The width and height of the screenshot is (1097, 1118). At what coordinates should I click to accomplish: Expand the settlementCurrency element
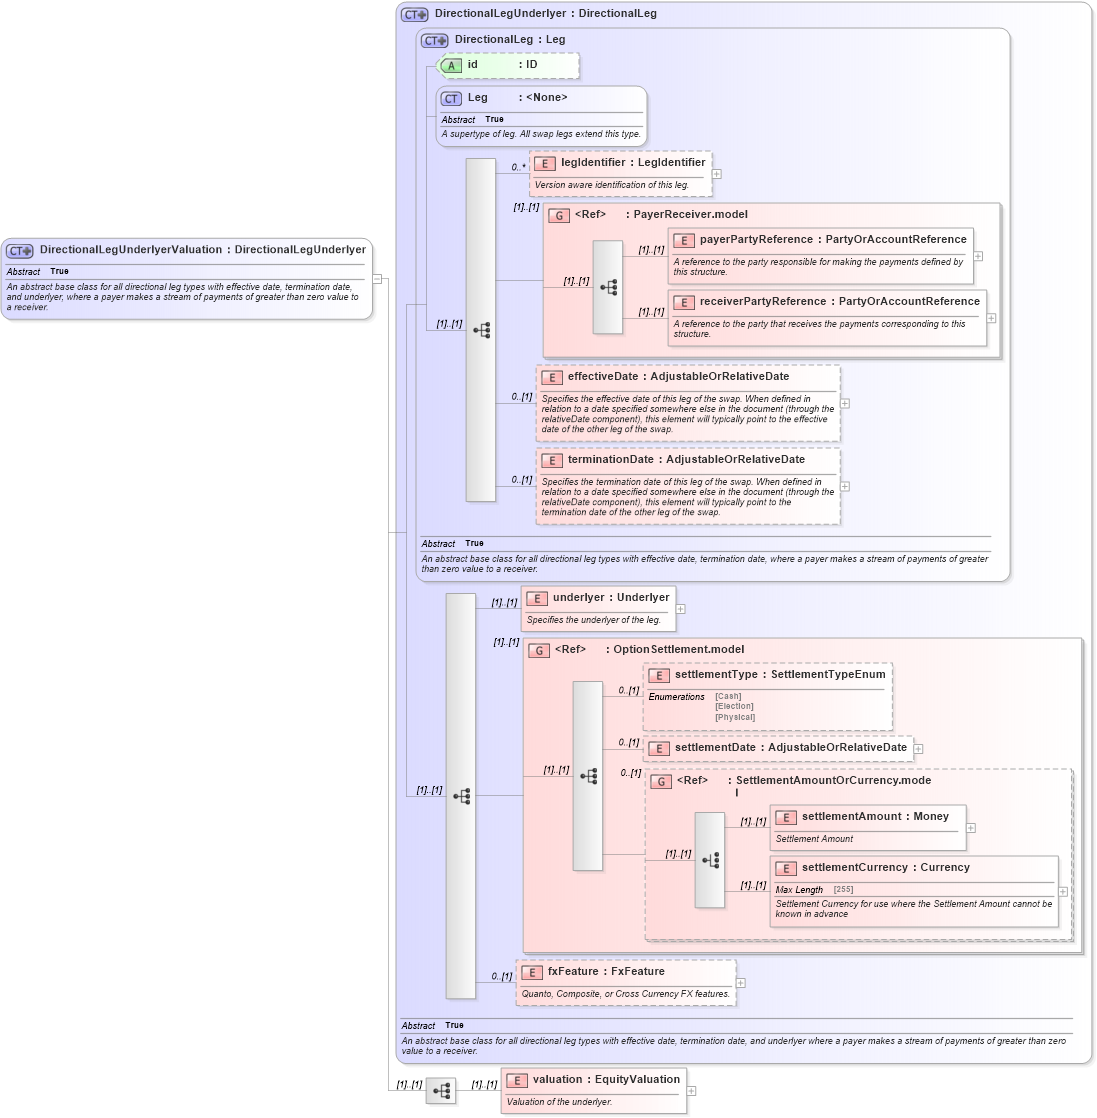pos(1063,891)
